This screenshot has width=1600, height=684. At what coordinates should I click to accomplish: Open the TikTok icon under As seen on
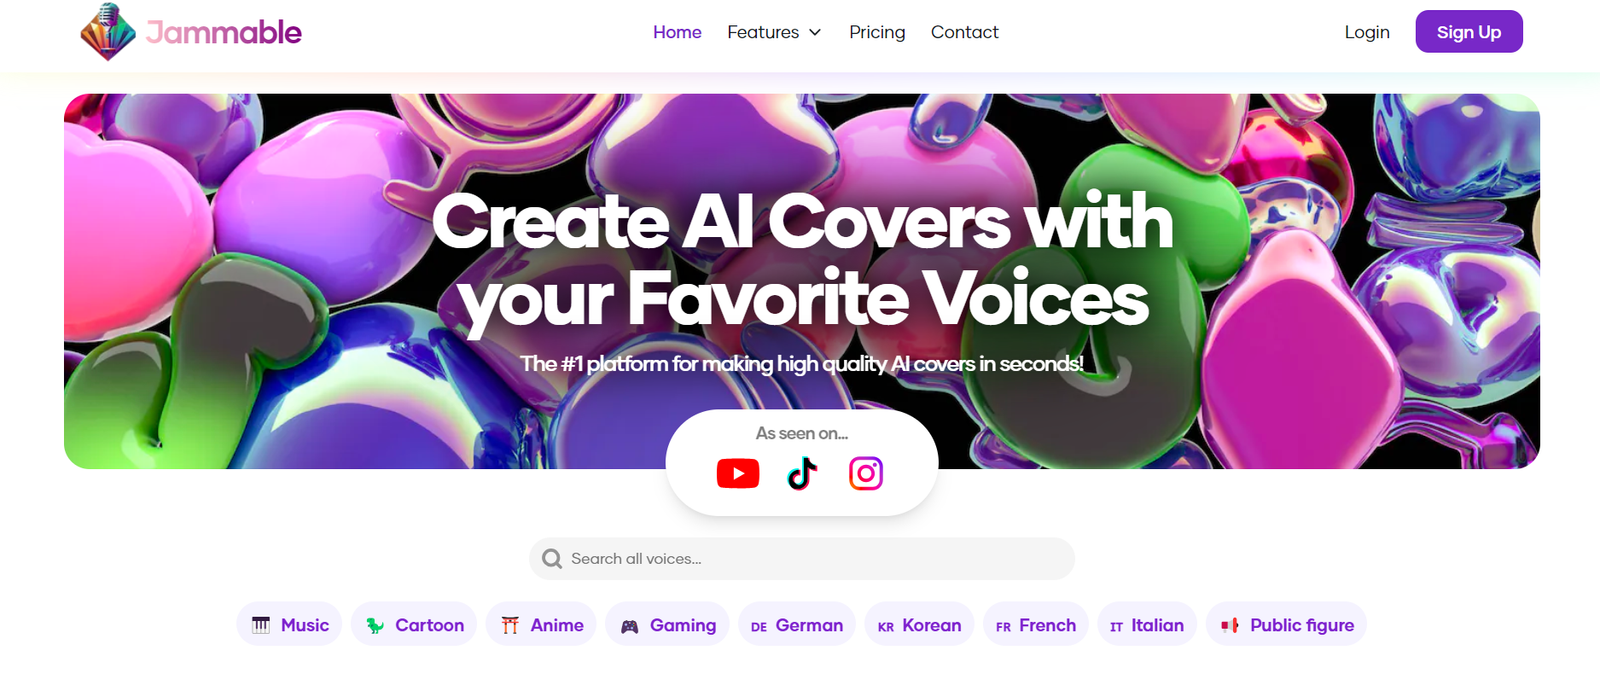802,473
